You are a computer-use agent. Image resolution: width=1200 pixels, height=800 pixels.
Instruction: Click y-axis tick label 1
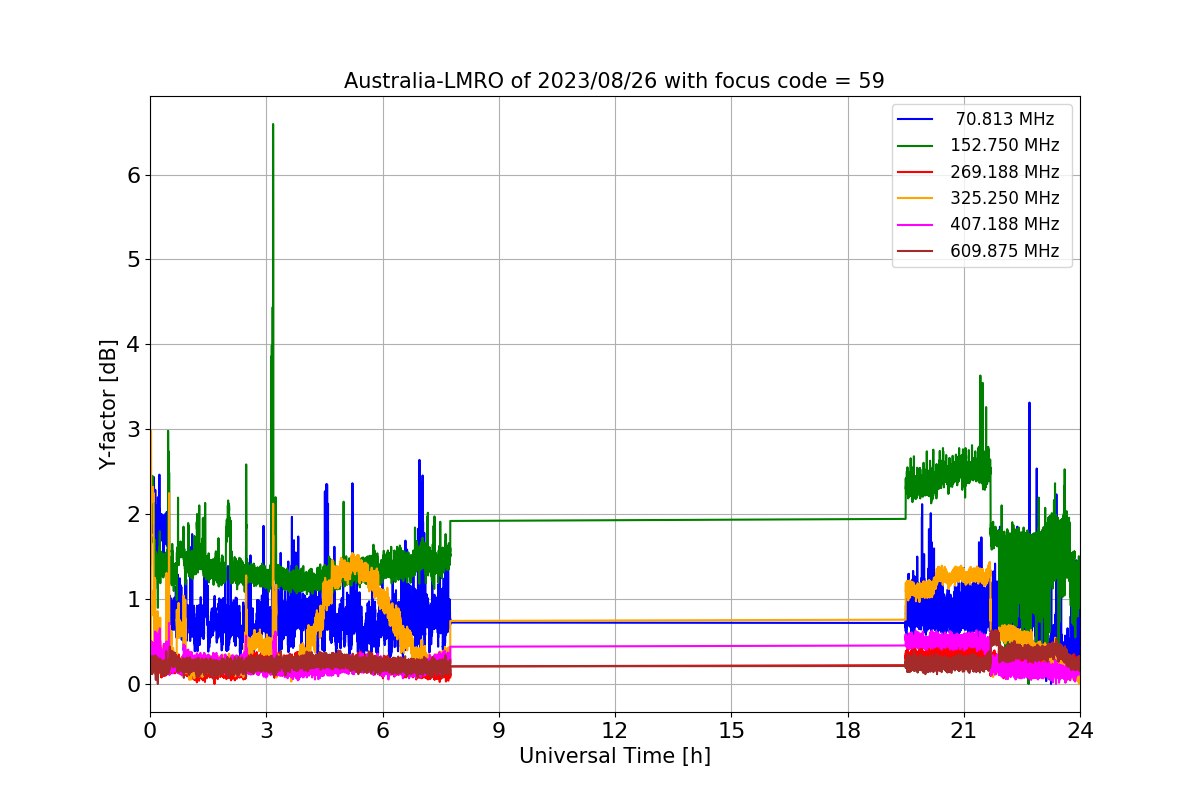(134, 599)
